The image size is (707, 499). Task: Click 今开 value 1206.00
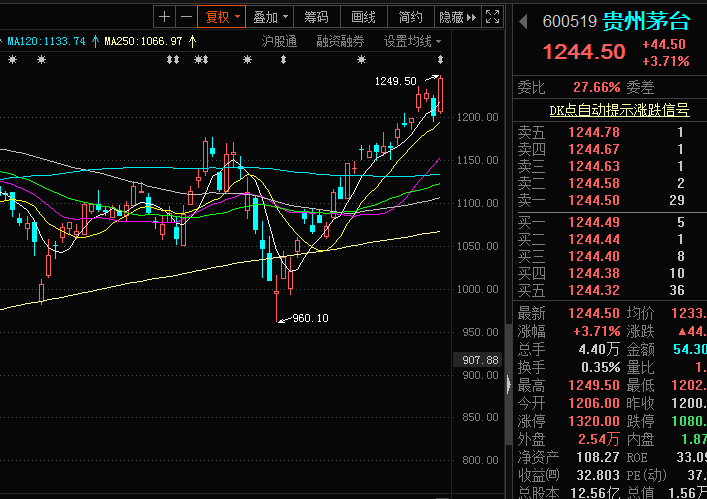[594, 403]
